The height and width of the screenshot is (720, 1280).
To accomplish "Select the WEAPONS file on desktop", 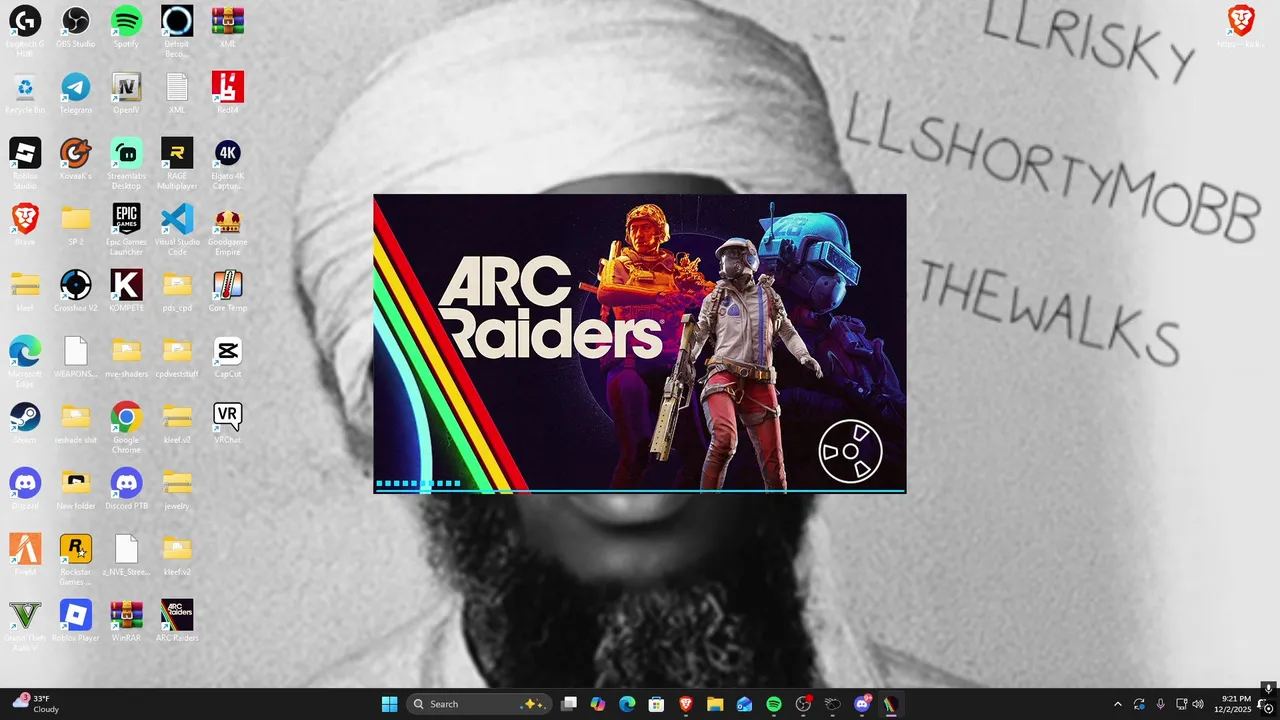I will click(x=76, y=357).
